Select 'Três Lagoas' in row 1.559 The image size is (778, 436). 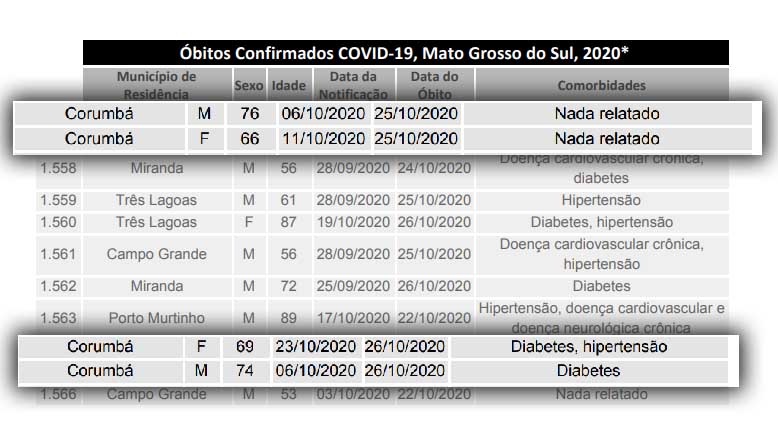tap(156, 200)
